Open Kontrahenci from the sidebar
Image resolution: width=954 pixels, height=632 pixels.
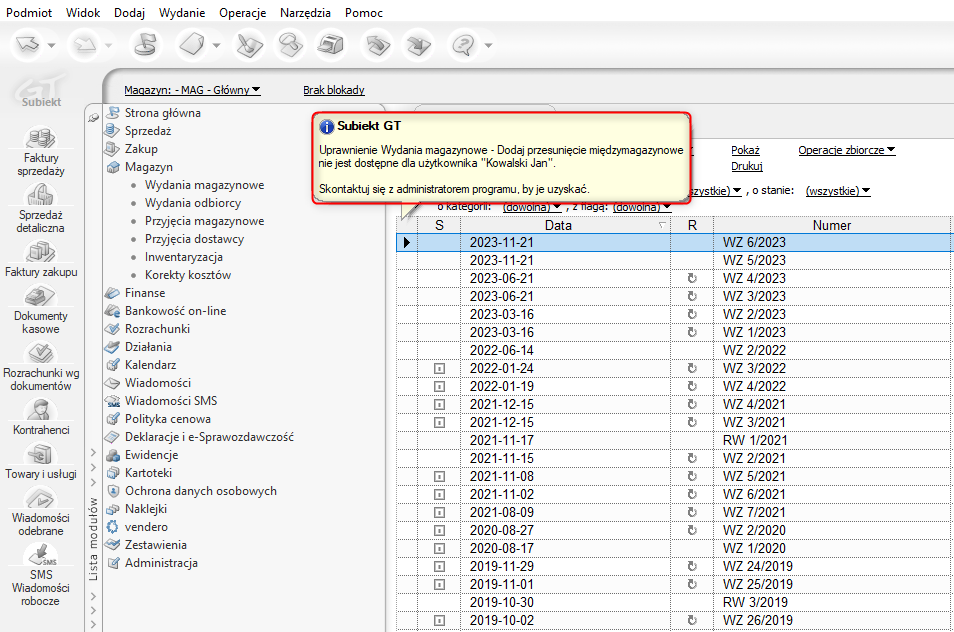click(40, 411)
